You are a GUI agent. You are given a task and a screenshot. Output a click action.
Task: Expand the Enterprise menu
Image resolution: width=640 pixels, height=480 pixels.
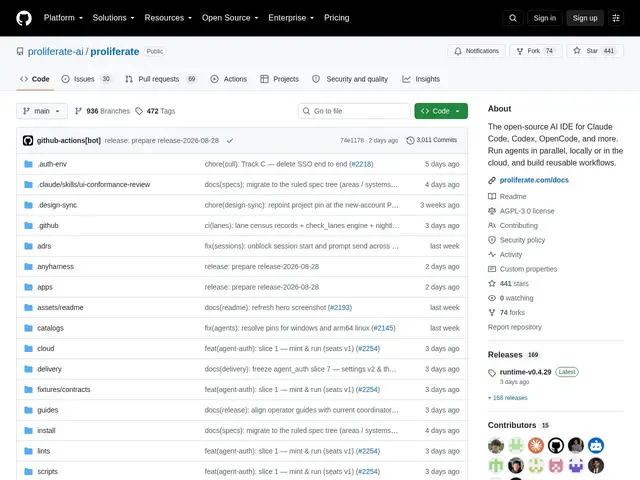pyautogui.click(x=291, y=18)
